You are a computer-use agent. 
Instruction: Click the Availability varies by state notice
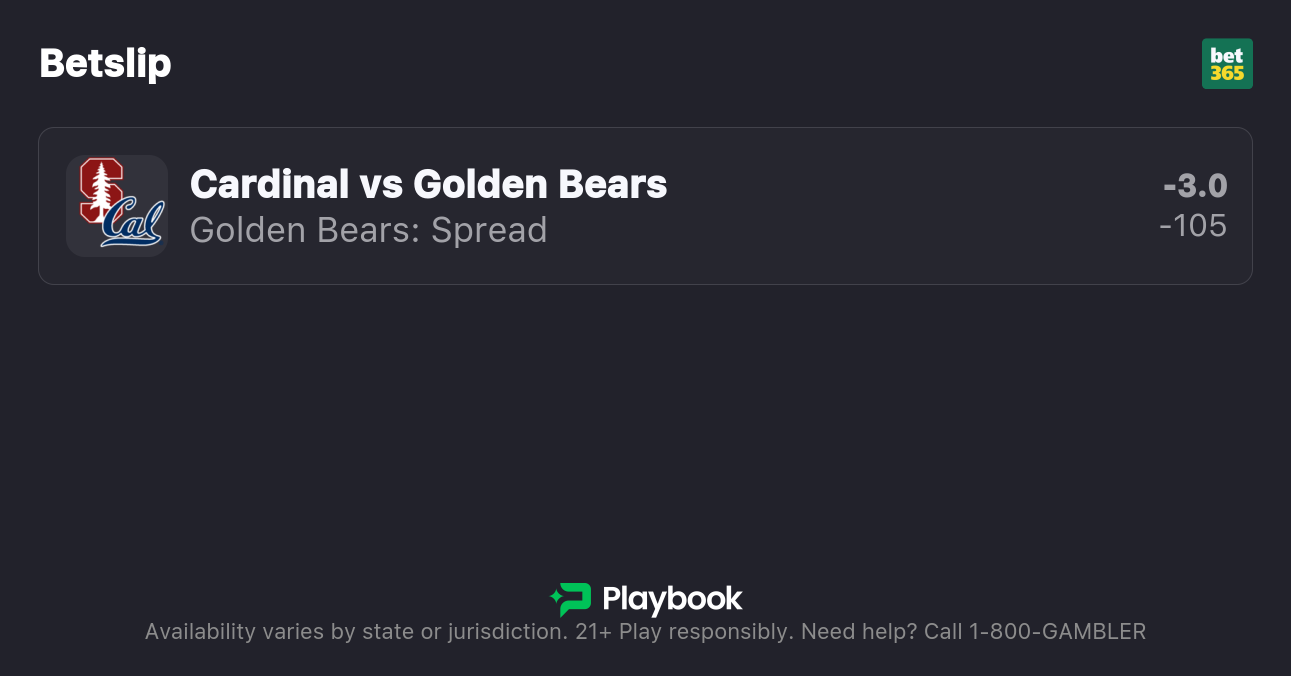(355, 632)
